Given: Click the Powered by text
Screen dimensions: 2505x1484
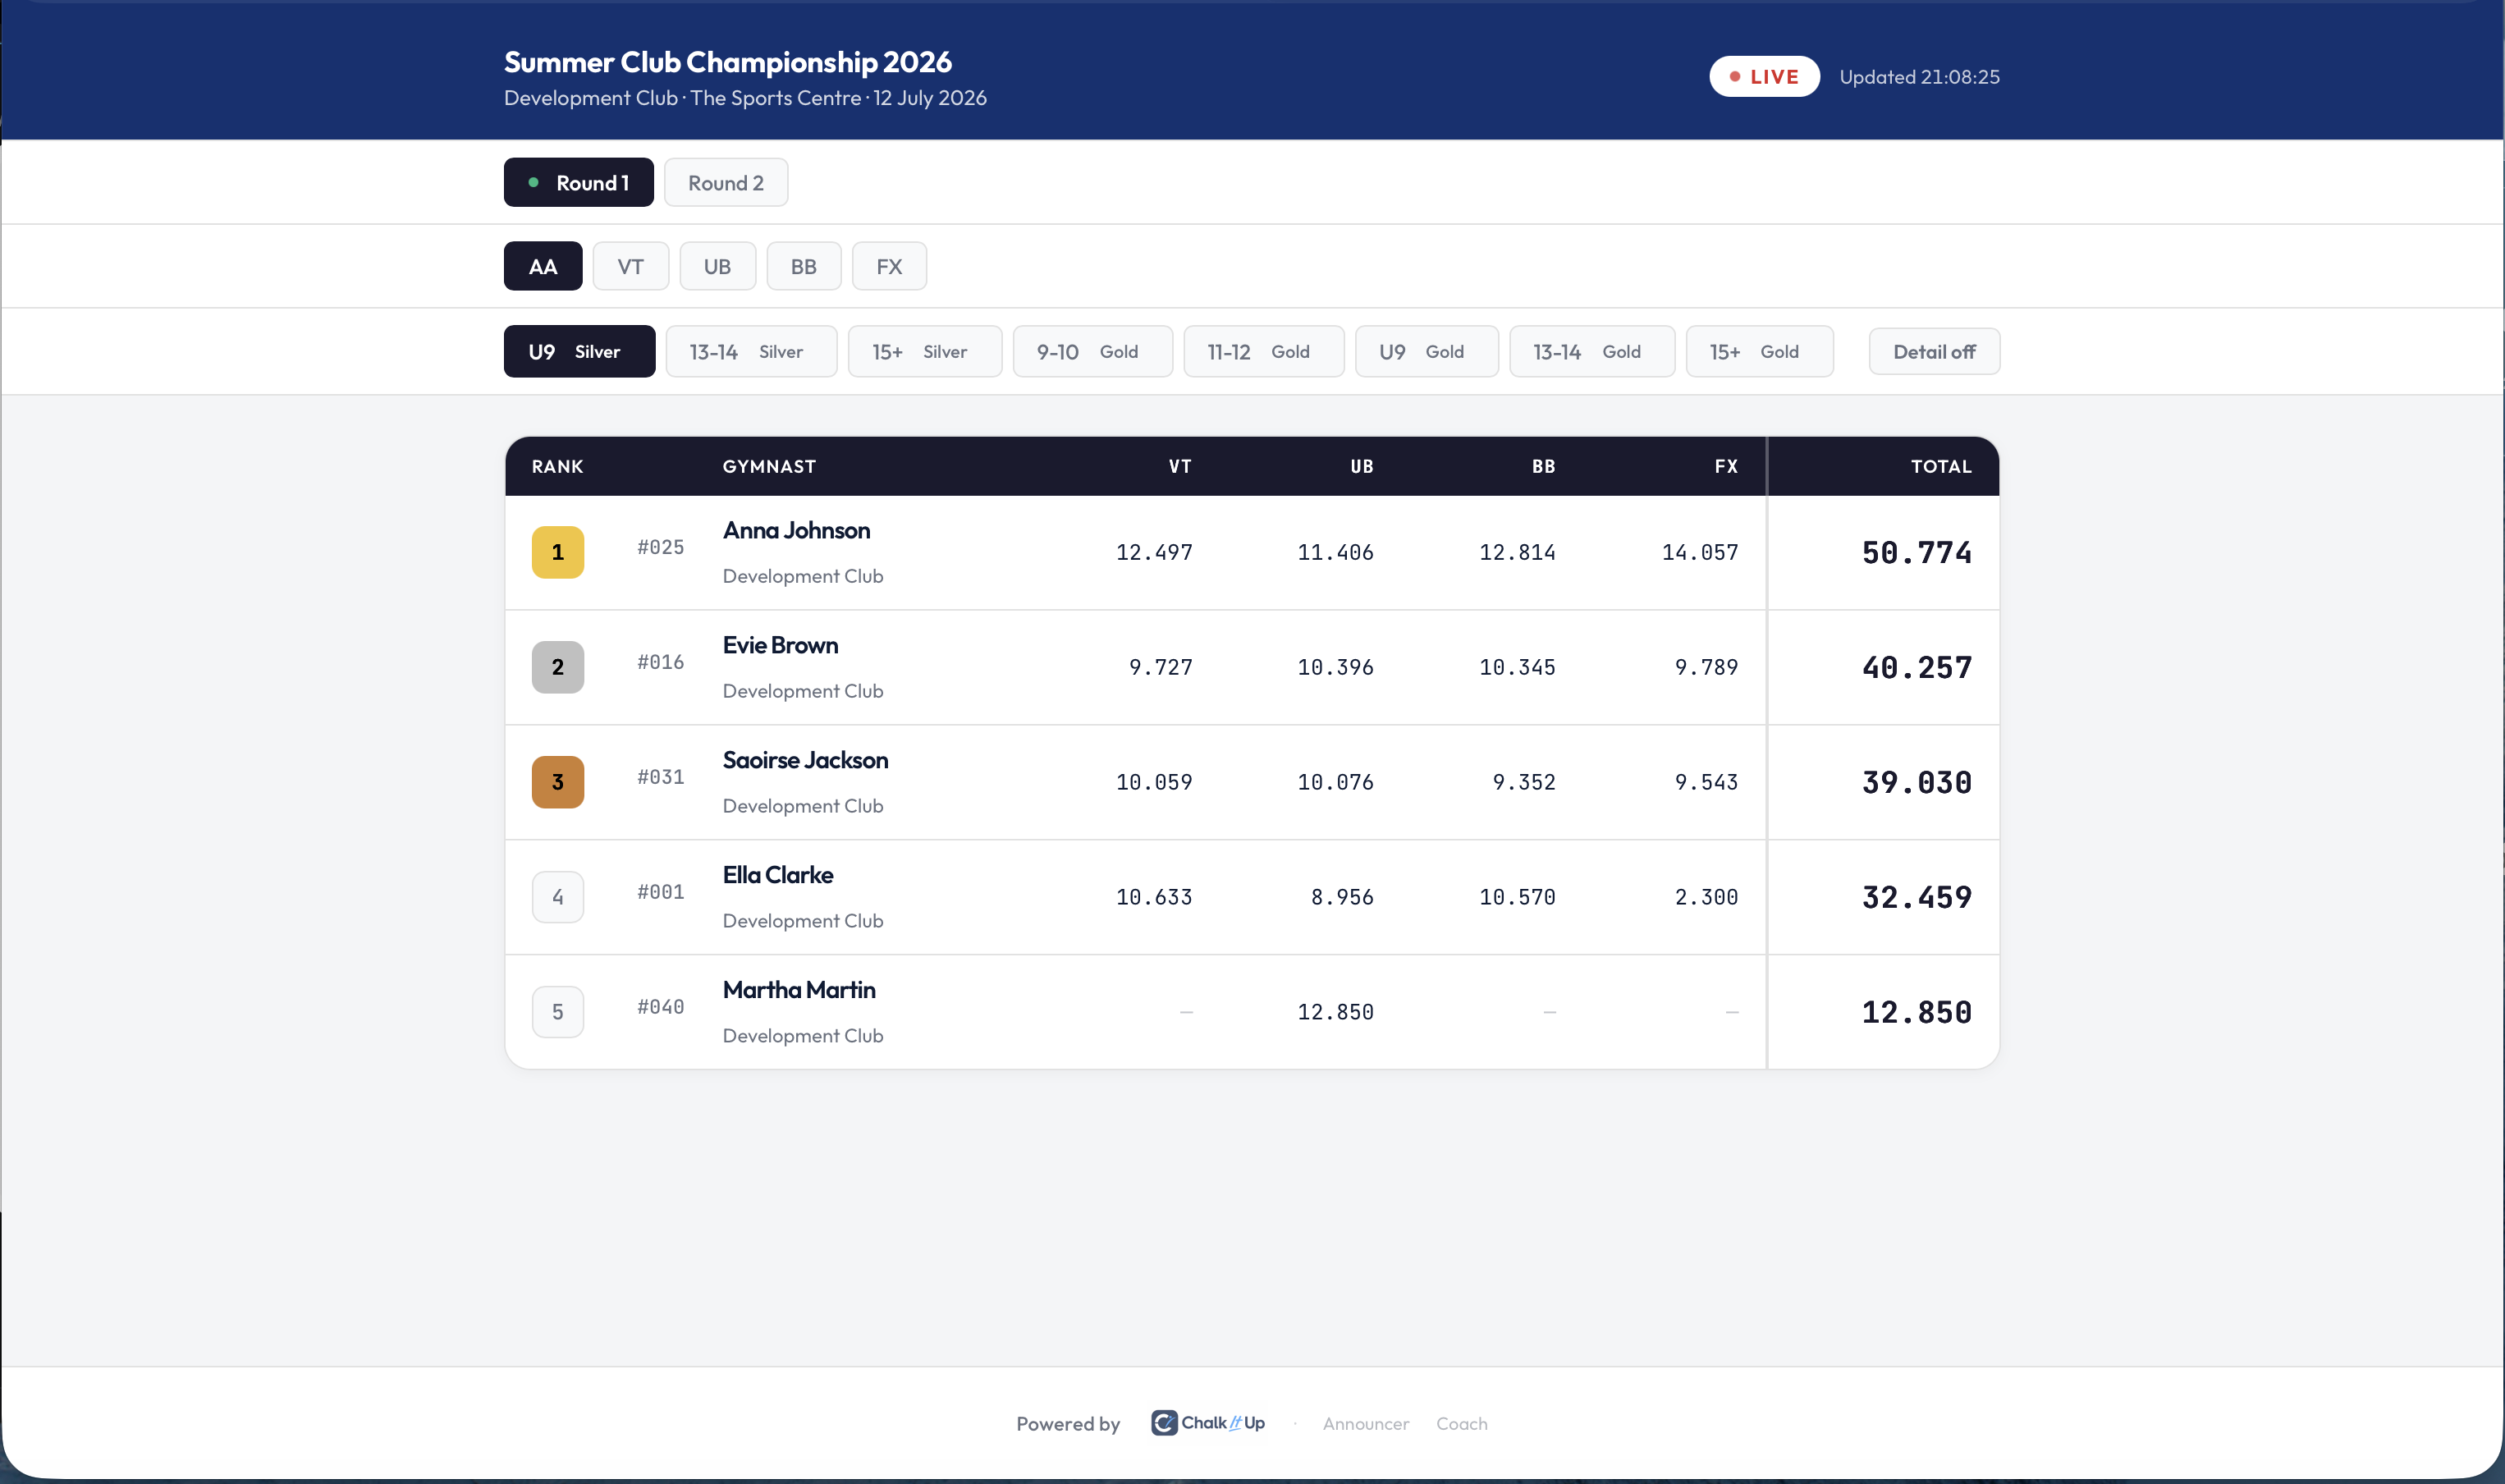Looking at the screenshot, I should coord(1068,1424).
